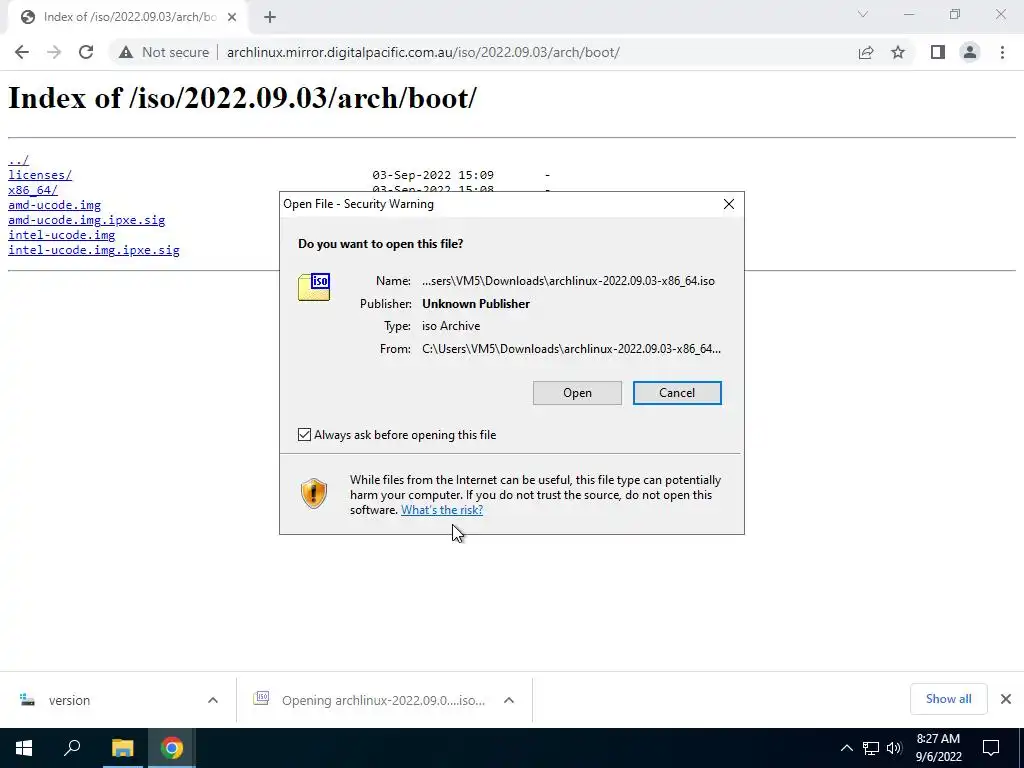
Task: Share this page icon in address bar
Action: (866, 52)
